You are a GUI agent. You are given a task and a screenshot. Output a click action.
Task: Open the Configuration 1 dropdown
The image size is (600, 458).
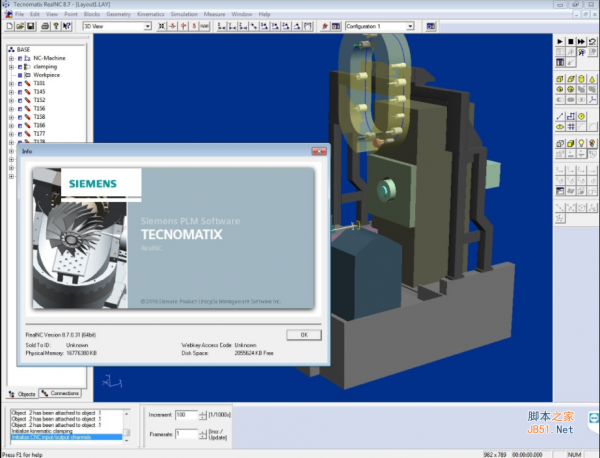pyautogui.click(x=410, y=26)
